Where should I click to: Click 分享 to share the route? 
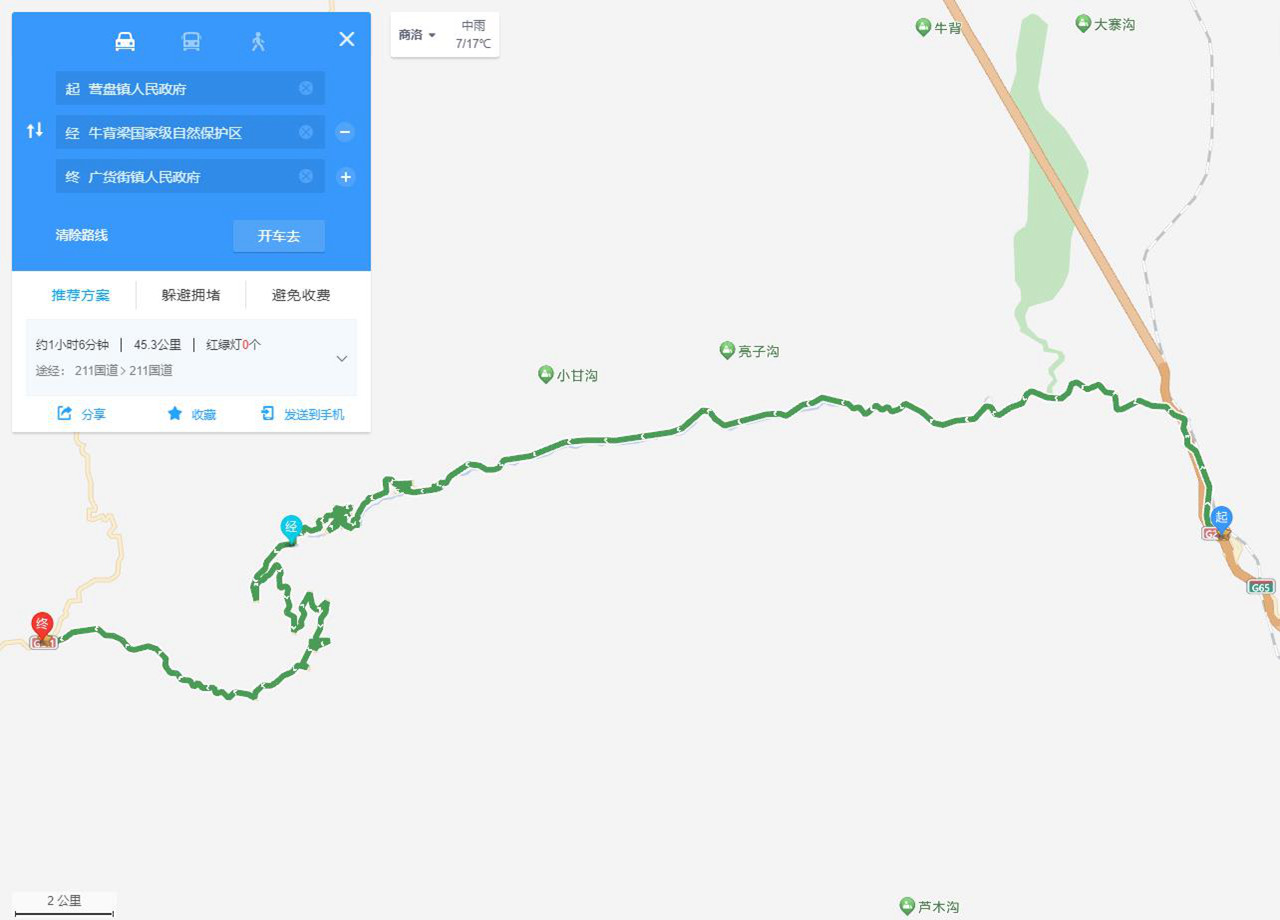(x=81, y=414)
